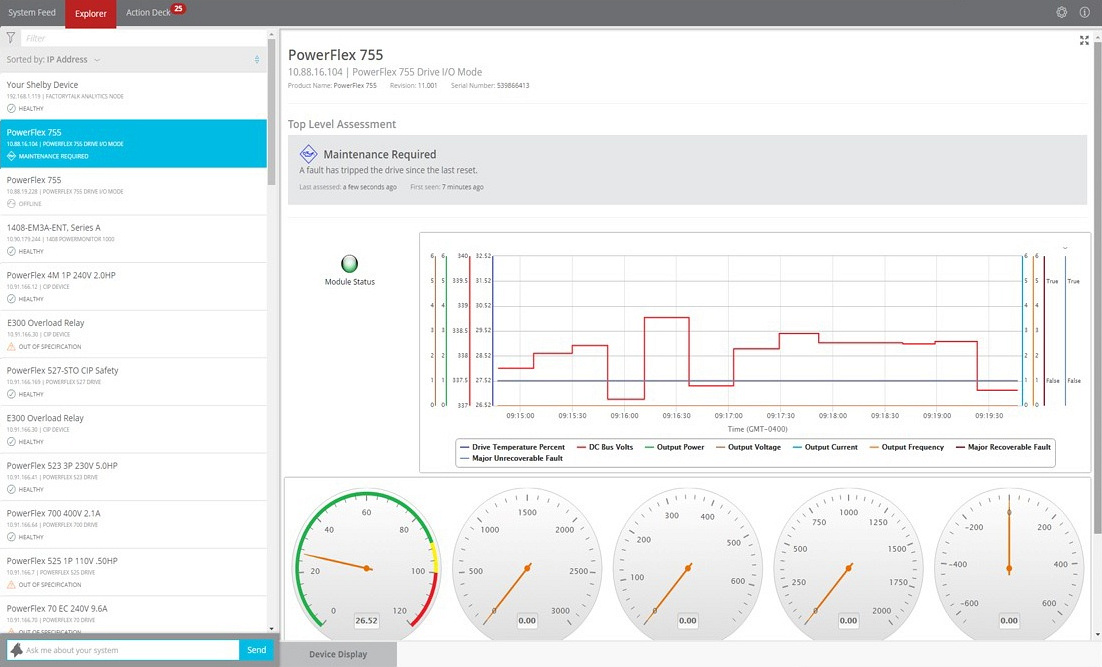Select PowerFlex 523 3P 230V 5.0HP
Screen dimensions: 1102x667
(134, 477)
